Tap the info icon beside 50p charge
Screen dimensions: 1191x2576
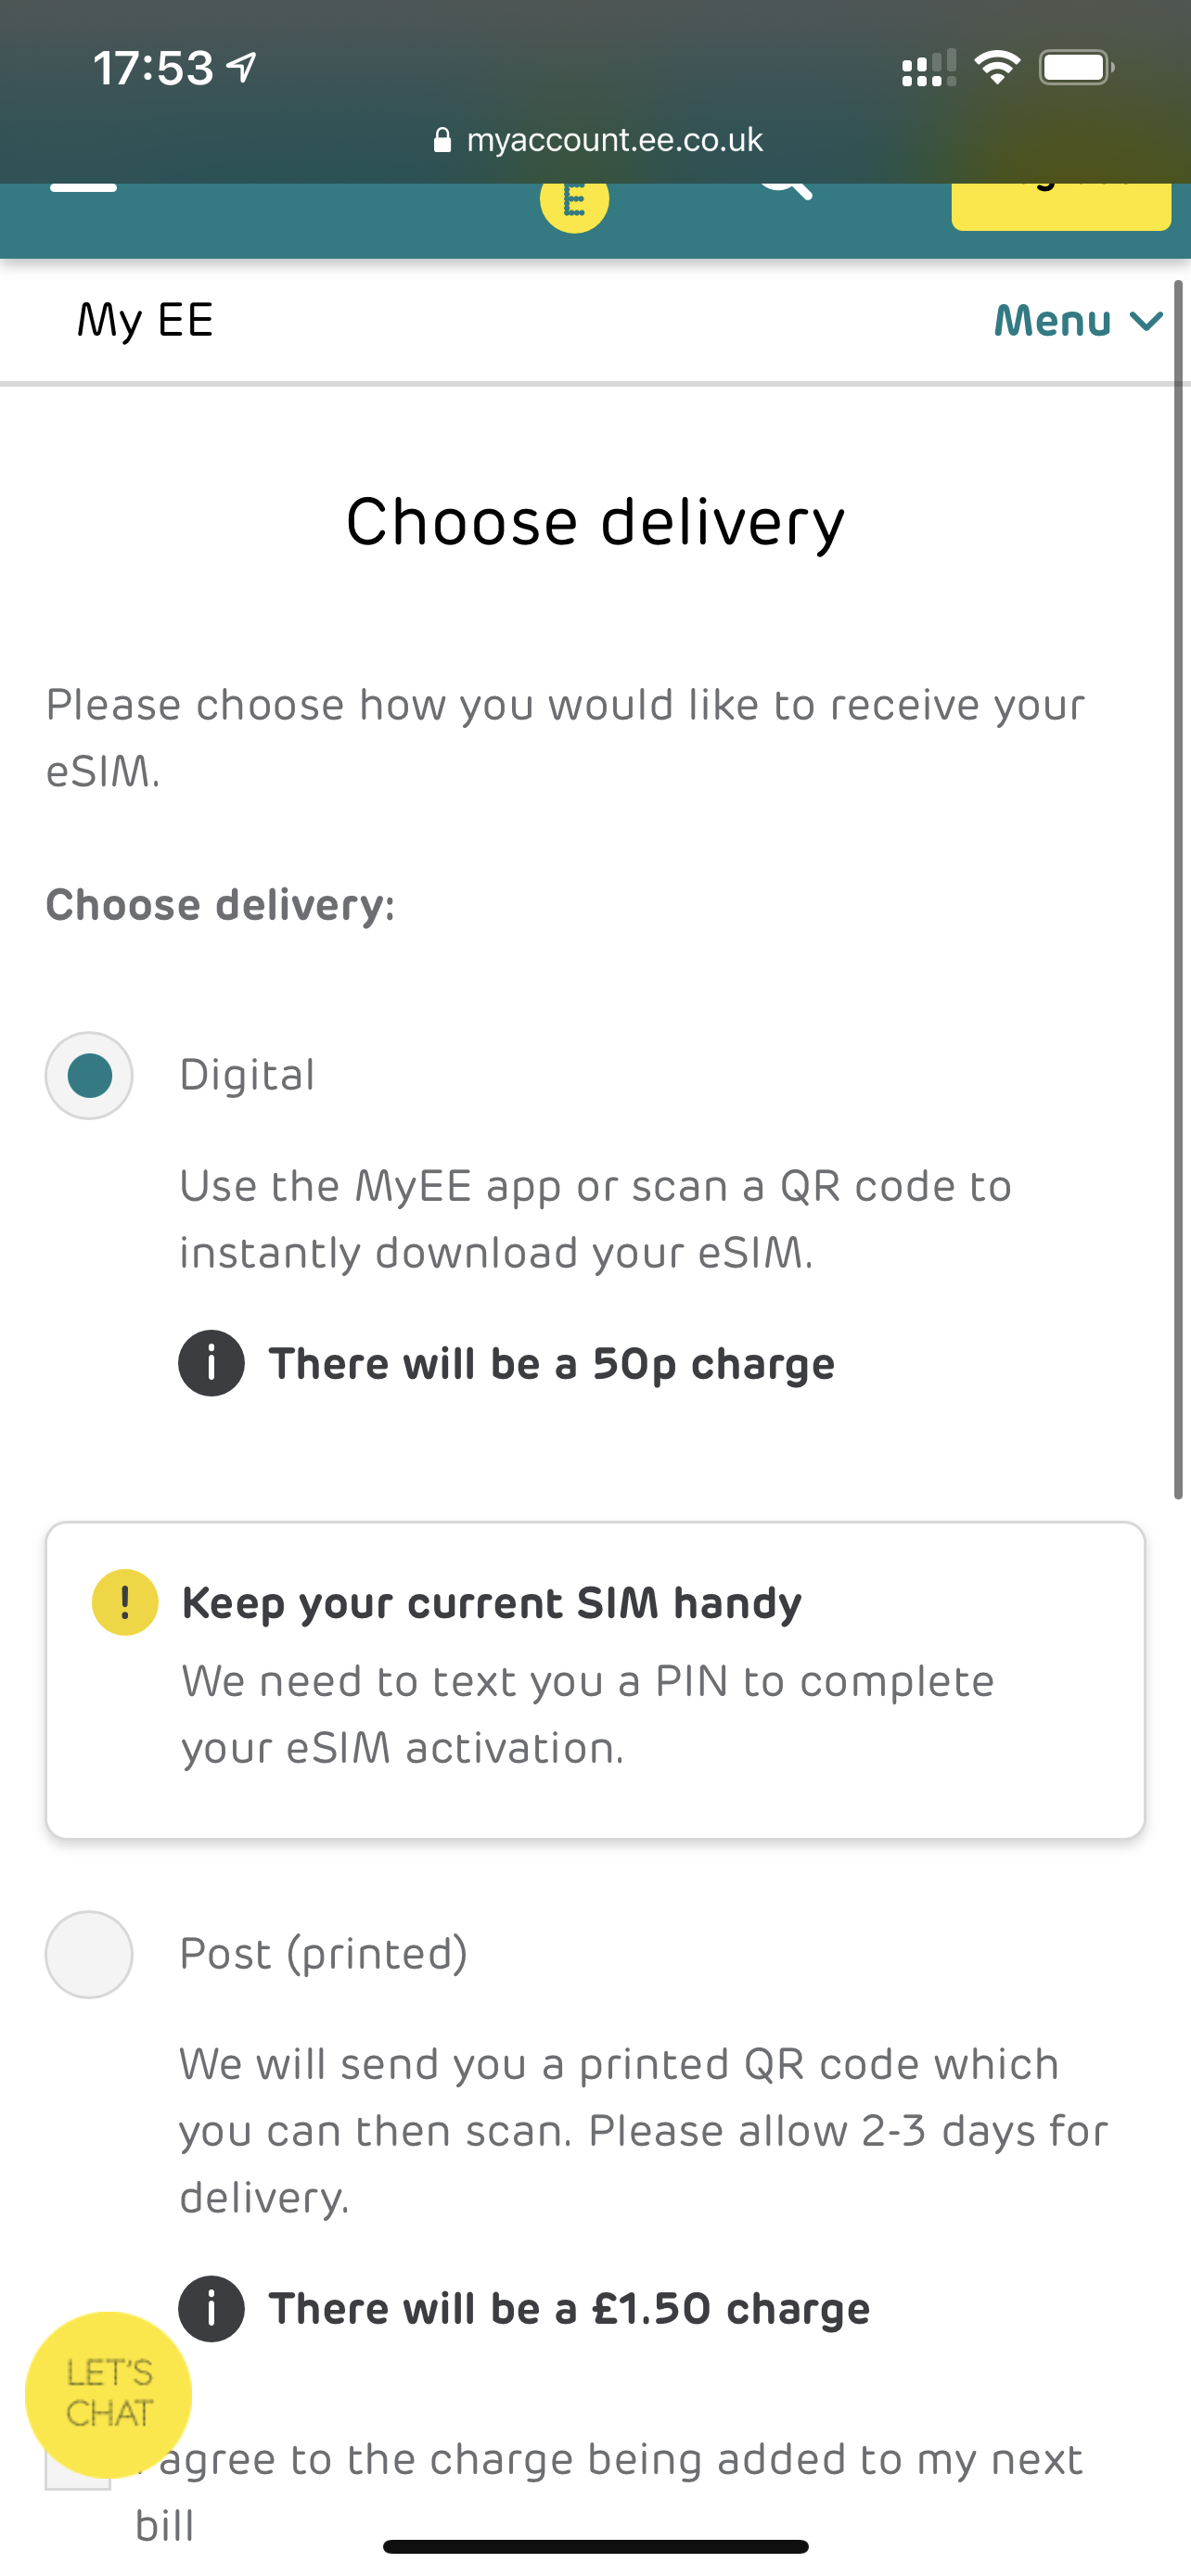coord(211,1363)
